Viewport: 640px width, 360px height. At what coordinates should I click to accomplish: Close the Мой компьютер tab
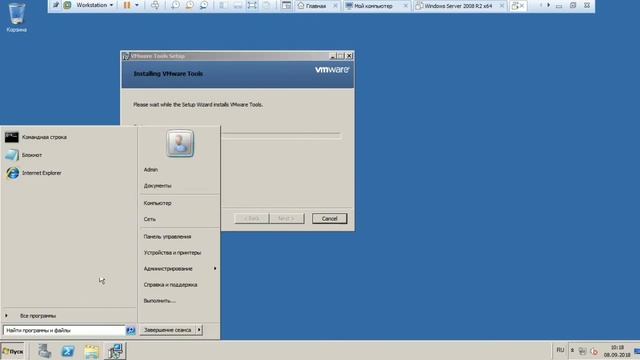(x=406, y=6)
